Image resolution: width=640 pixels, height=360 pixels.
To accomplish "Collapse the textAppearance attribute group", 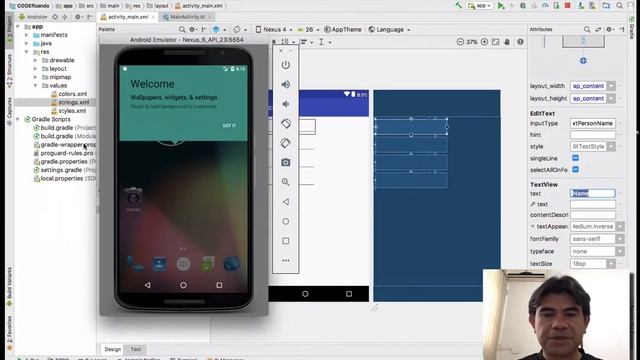I will point(532,226).
